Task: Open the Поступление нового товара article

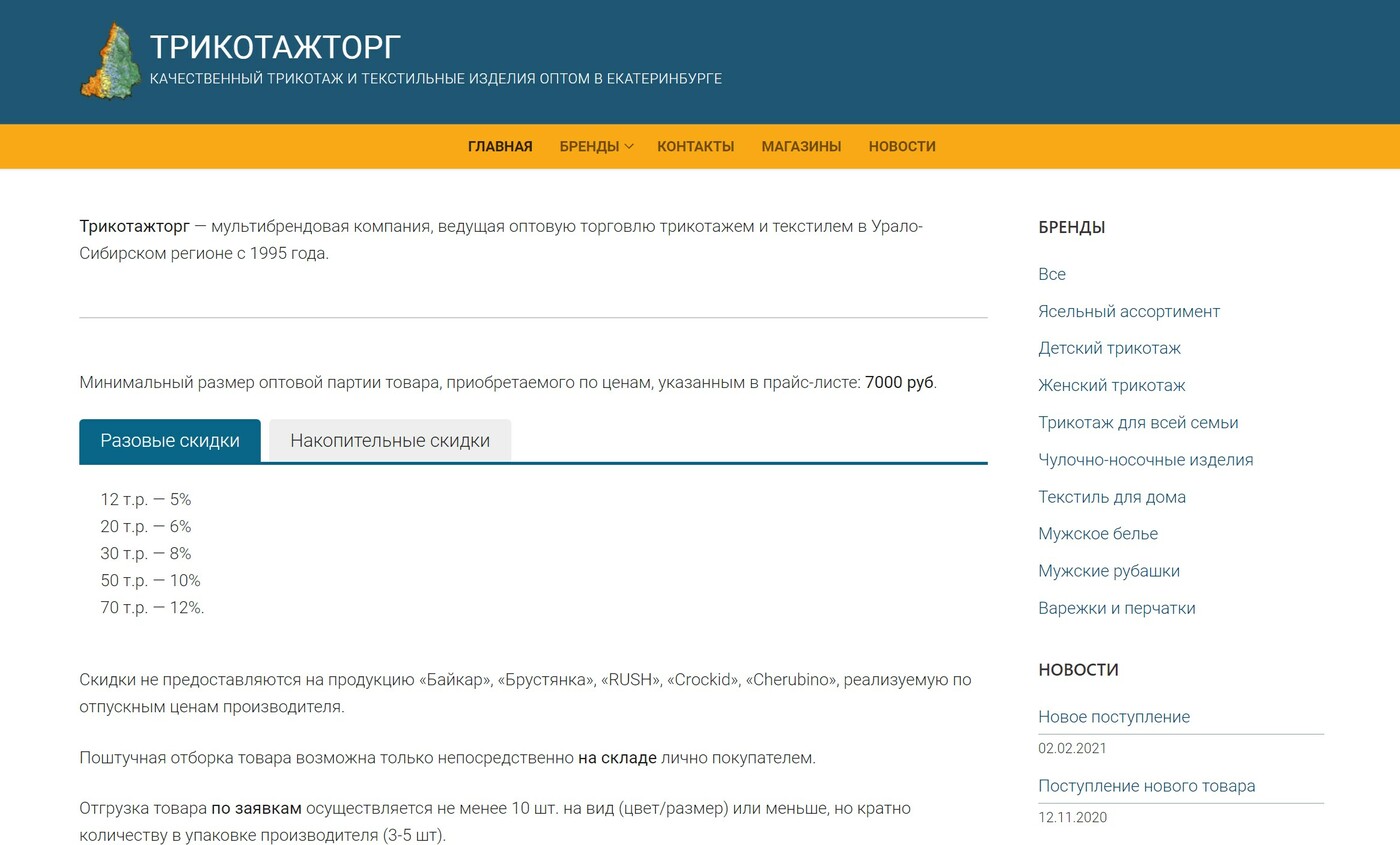Action: (x=1146, y=785)
